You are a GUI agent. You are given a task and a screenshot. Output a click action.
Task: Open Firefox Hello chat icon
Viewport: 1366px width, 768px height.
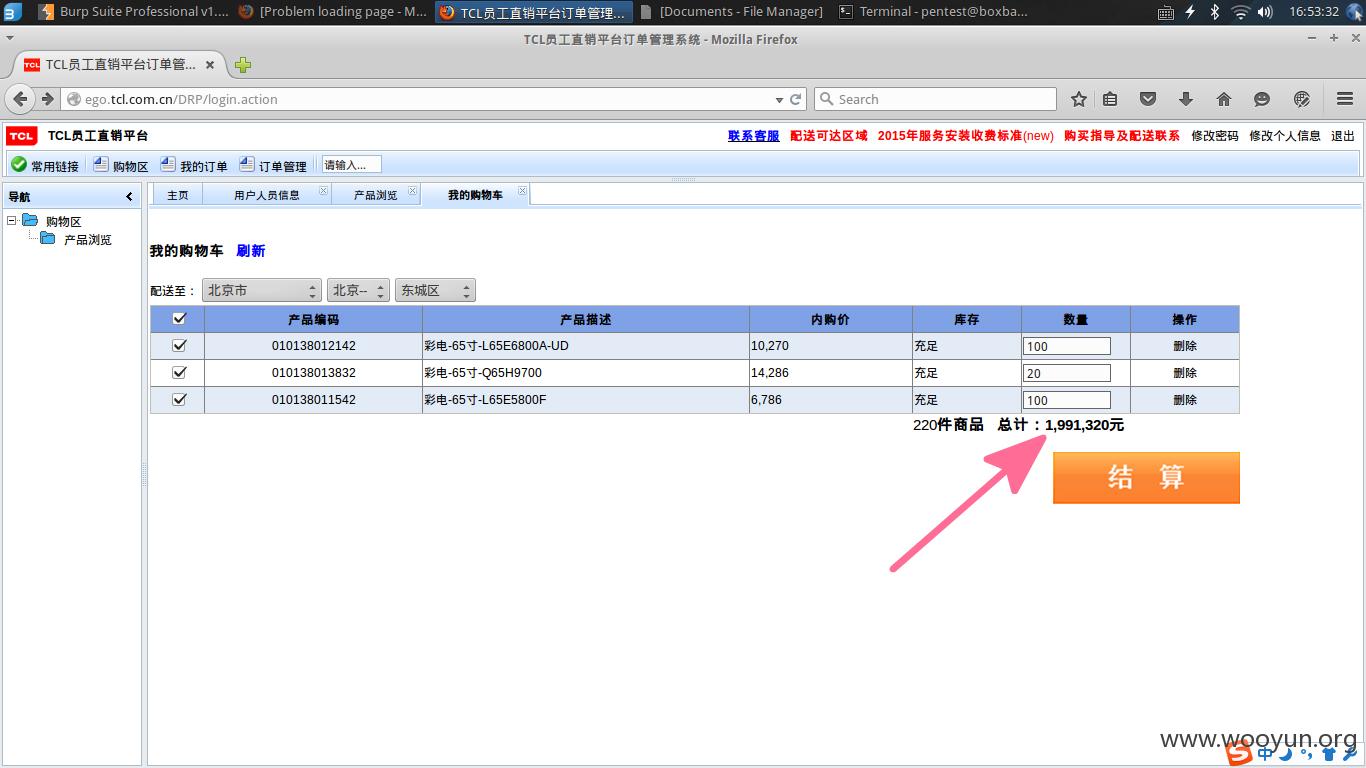pos(1262,99)
